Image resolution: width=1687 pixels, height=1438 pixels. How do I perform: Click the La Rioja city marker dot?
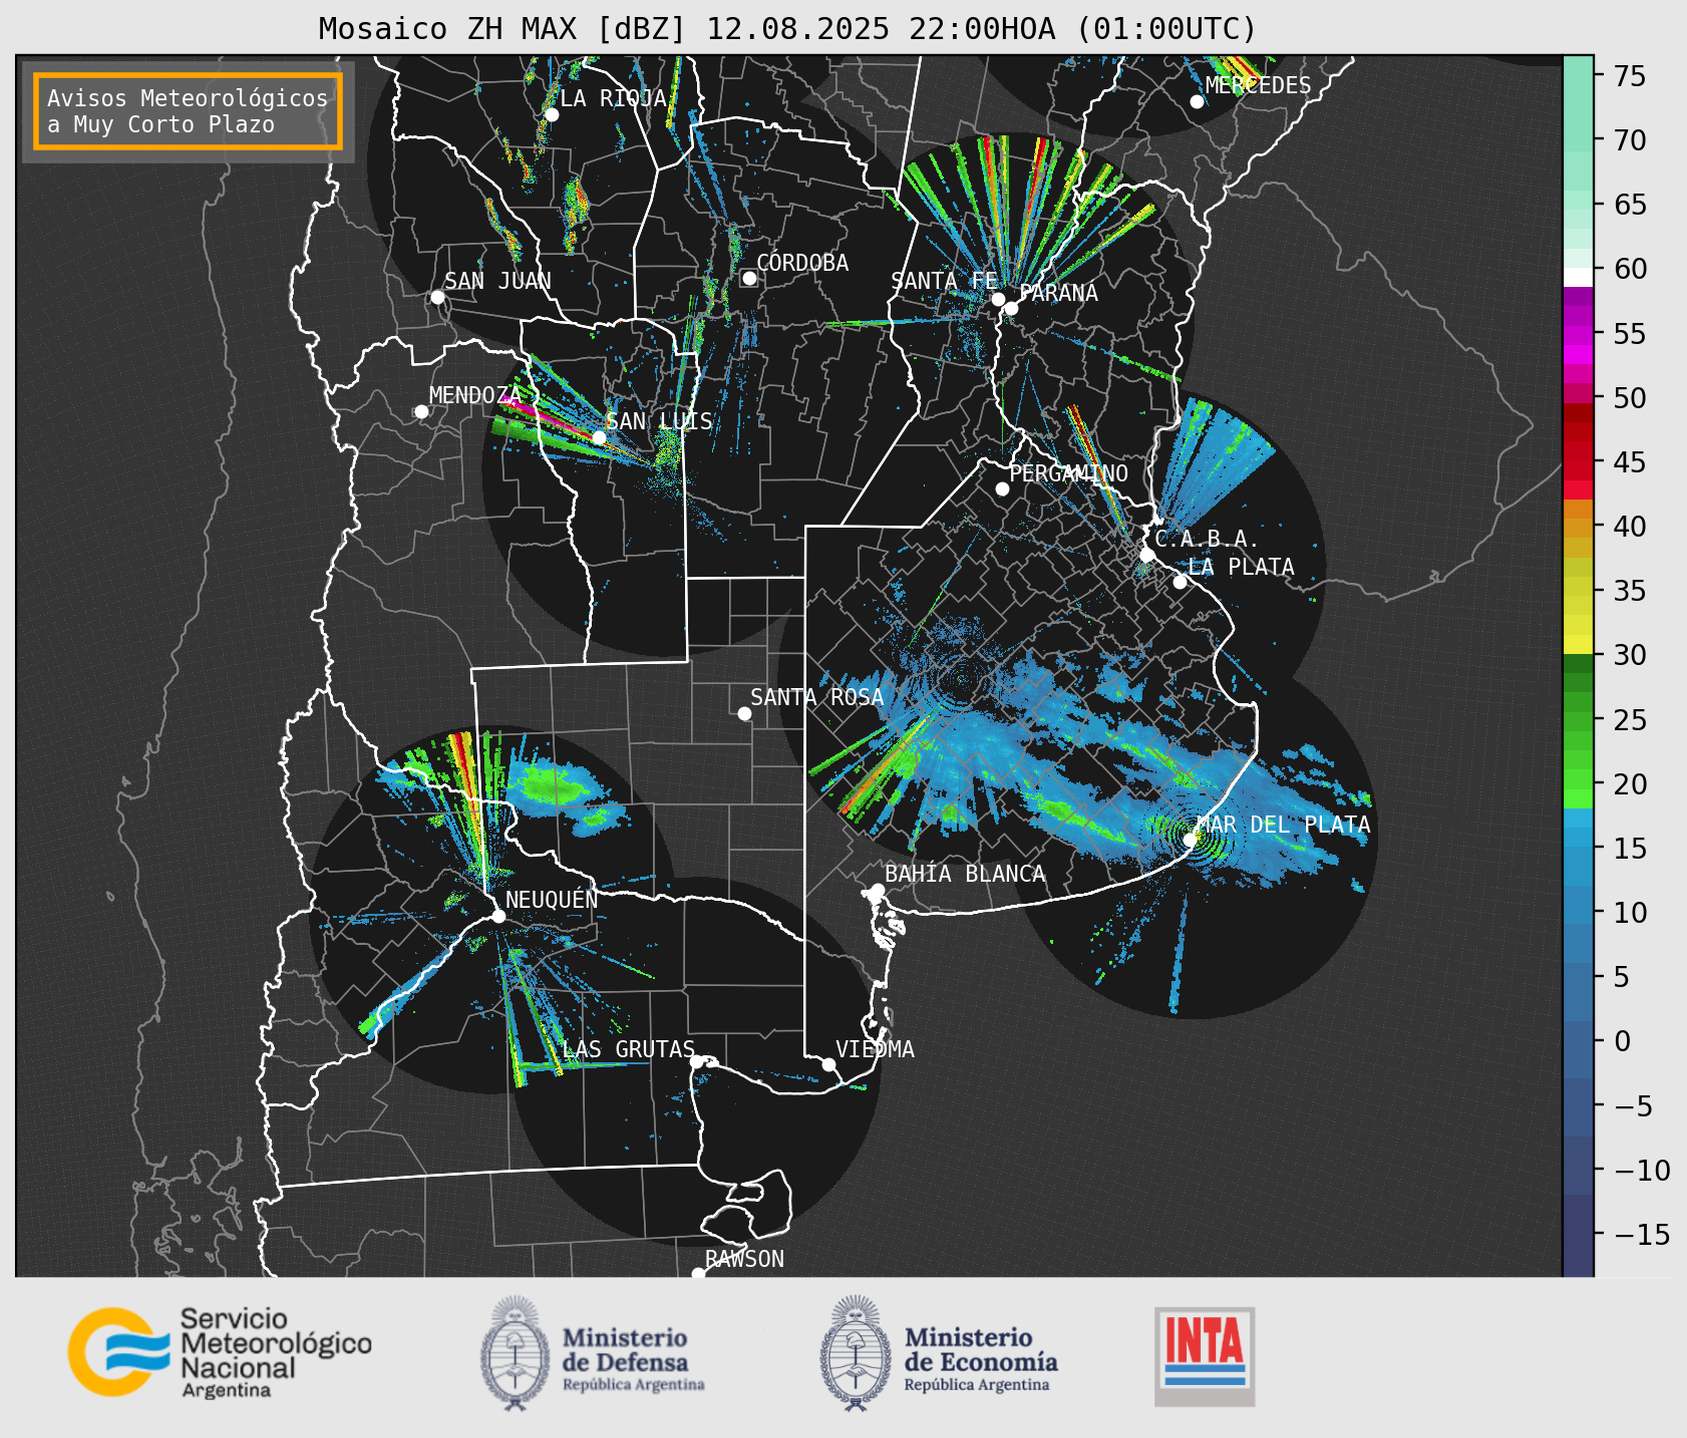tap(552, 115)
